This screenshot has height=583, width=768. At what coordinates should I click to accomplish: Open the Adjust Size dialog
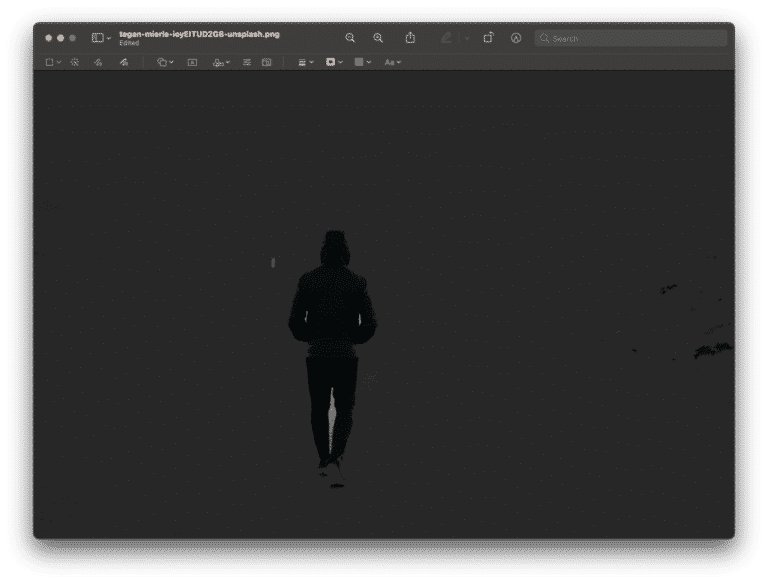[266, 62]
